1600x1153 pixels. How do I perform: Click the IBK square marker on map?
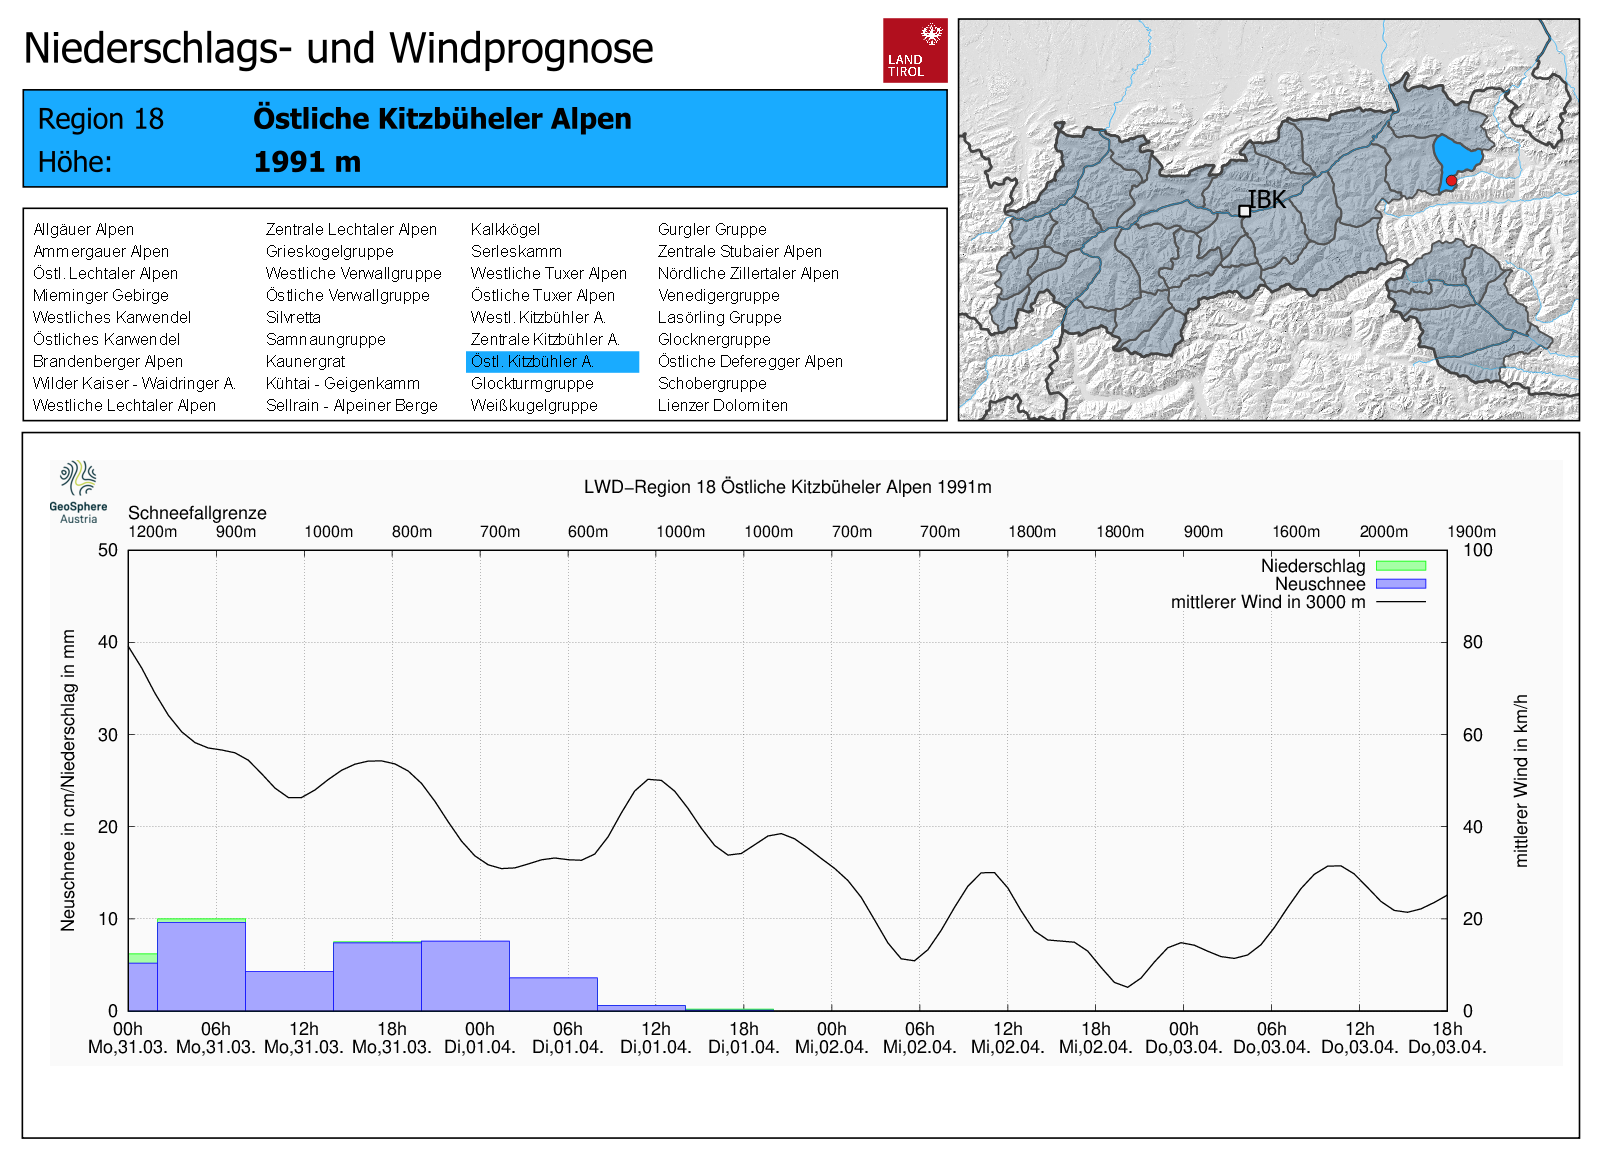click(1244, 211)
